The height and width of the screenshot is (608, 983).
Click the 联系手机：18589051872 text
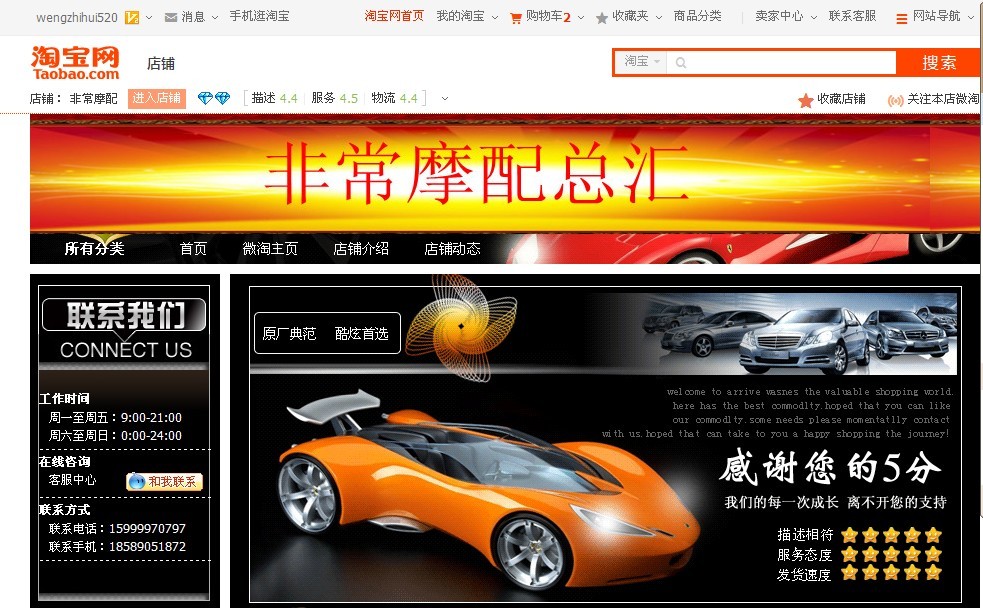click(117, 547)
